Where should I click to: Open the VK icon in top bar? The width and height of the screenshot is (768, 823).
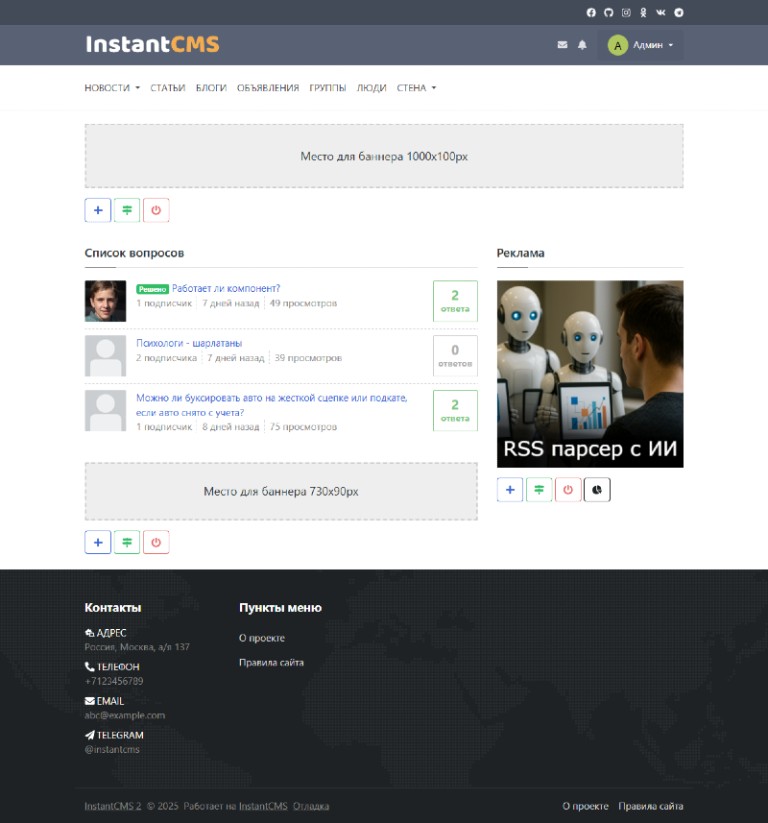[x=661, y=13]
